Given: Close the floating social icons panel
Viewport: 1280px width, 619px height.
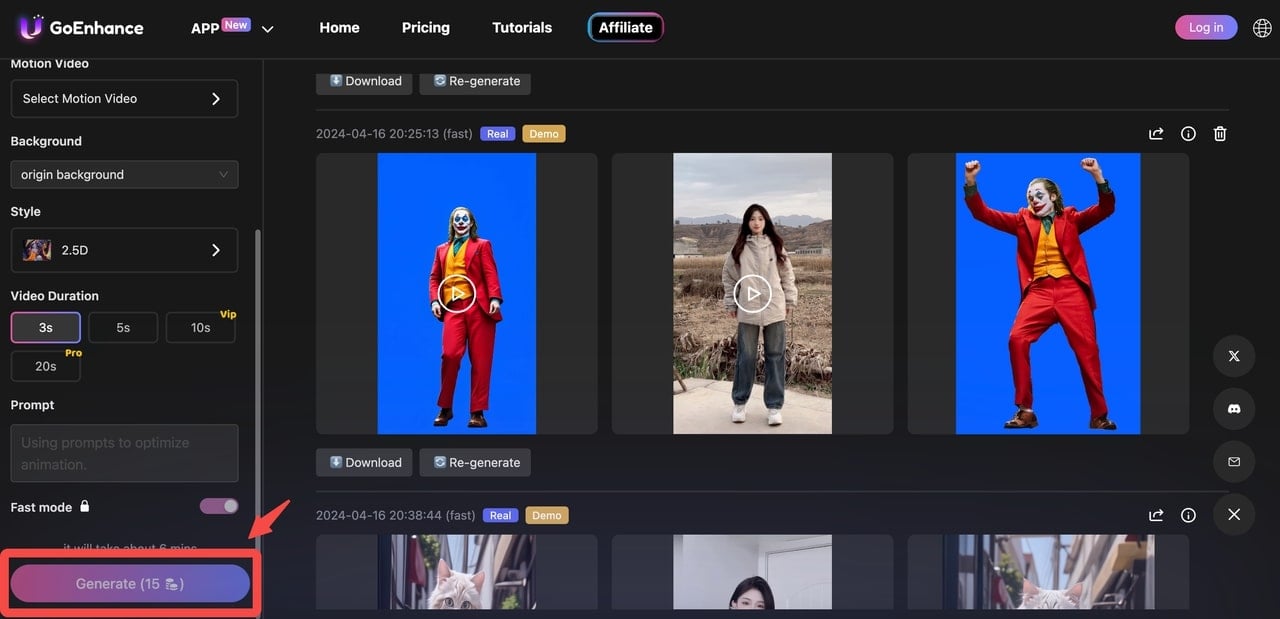Looking at the screenshot, I should (x=1234, y=514).
